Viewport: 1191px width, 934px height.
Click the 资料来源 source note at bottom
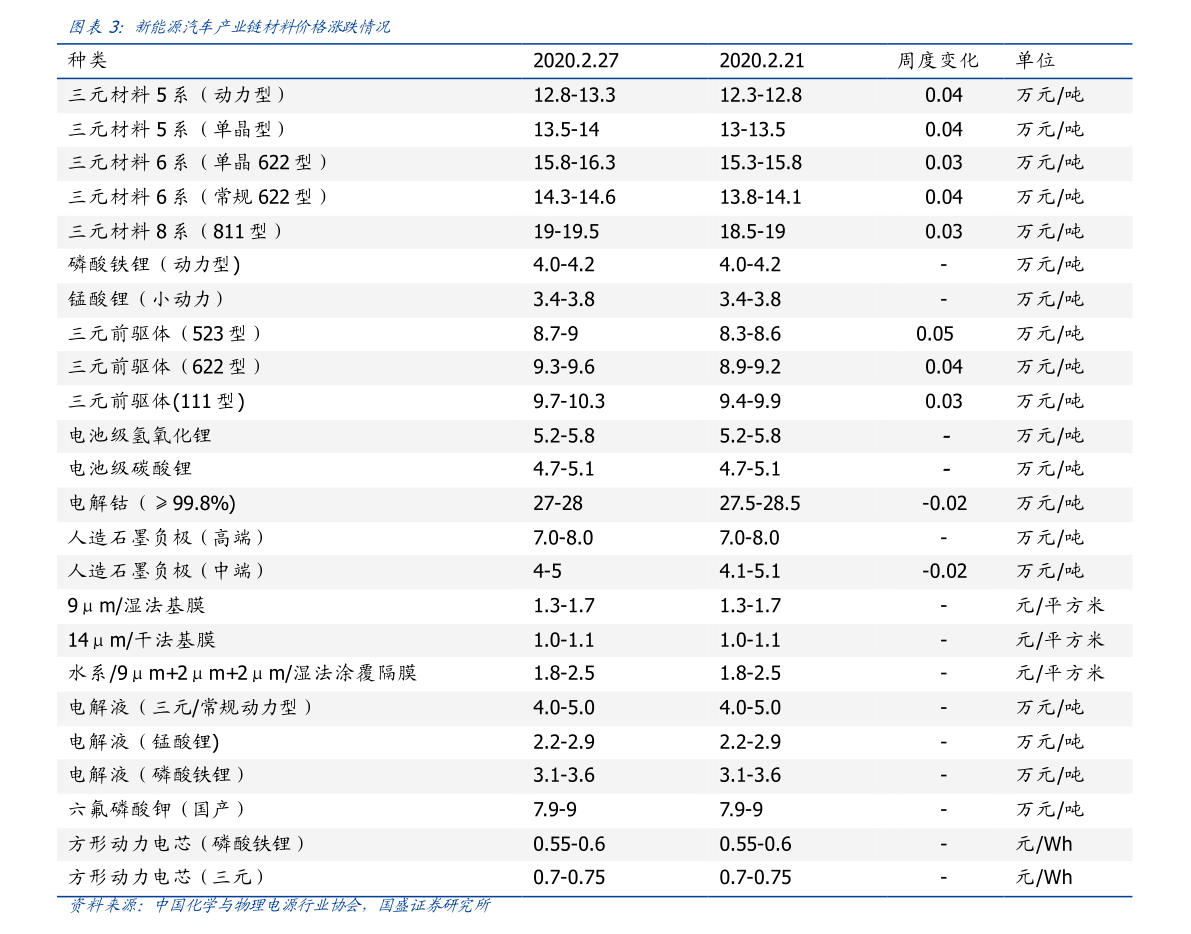click(x=279, y=906)
